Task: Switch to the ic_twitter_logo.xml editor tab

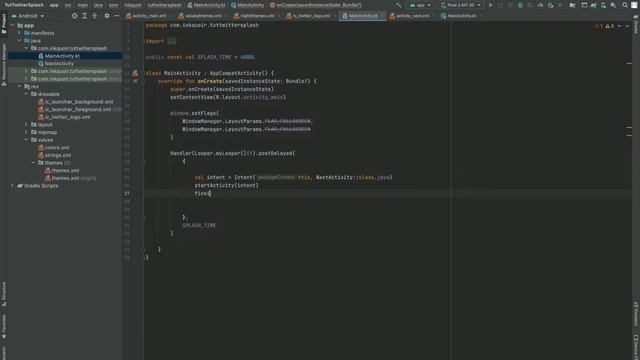Action: 311,16
